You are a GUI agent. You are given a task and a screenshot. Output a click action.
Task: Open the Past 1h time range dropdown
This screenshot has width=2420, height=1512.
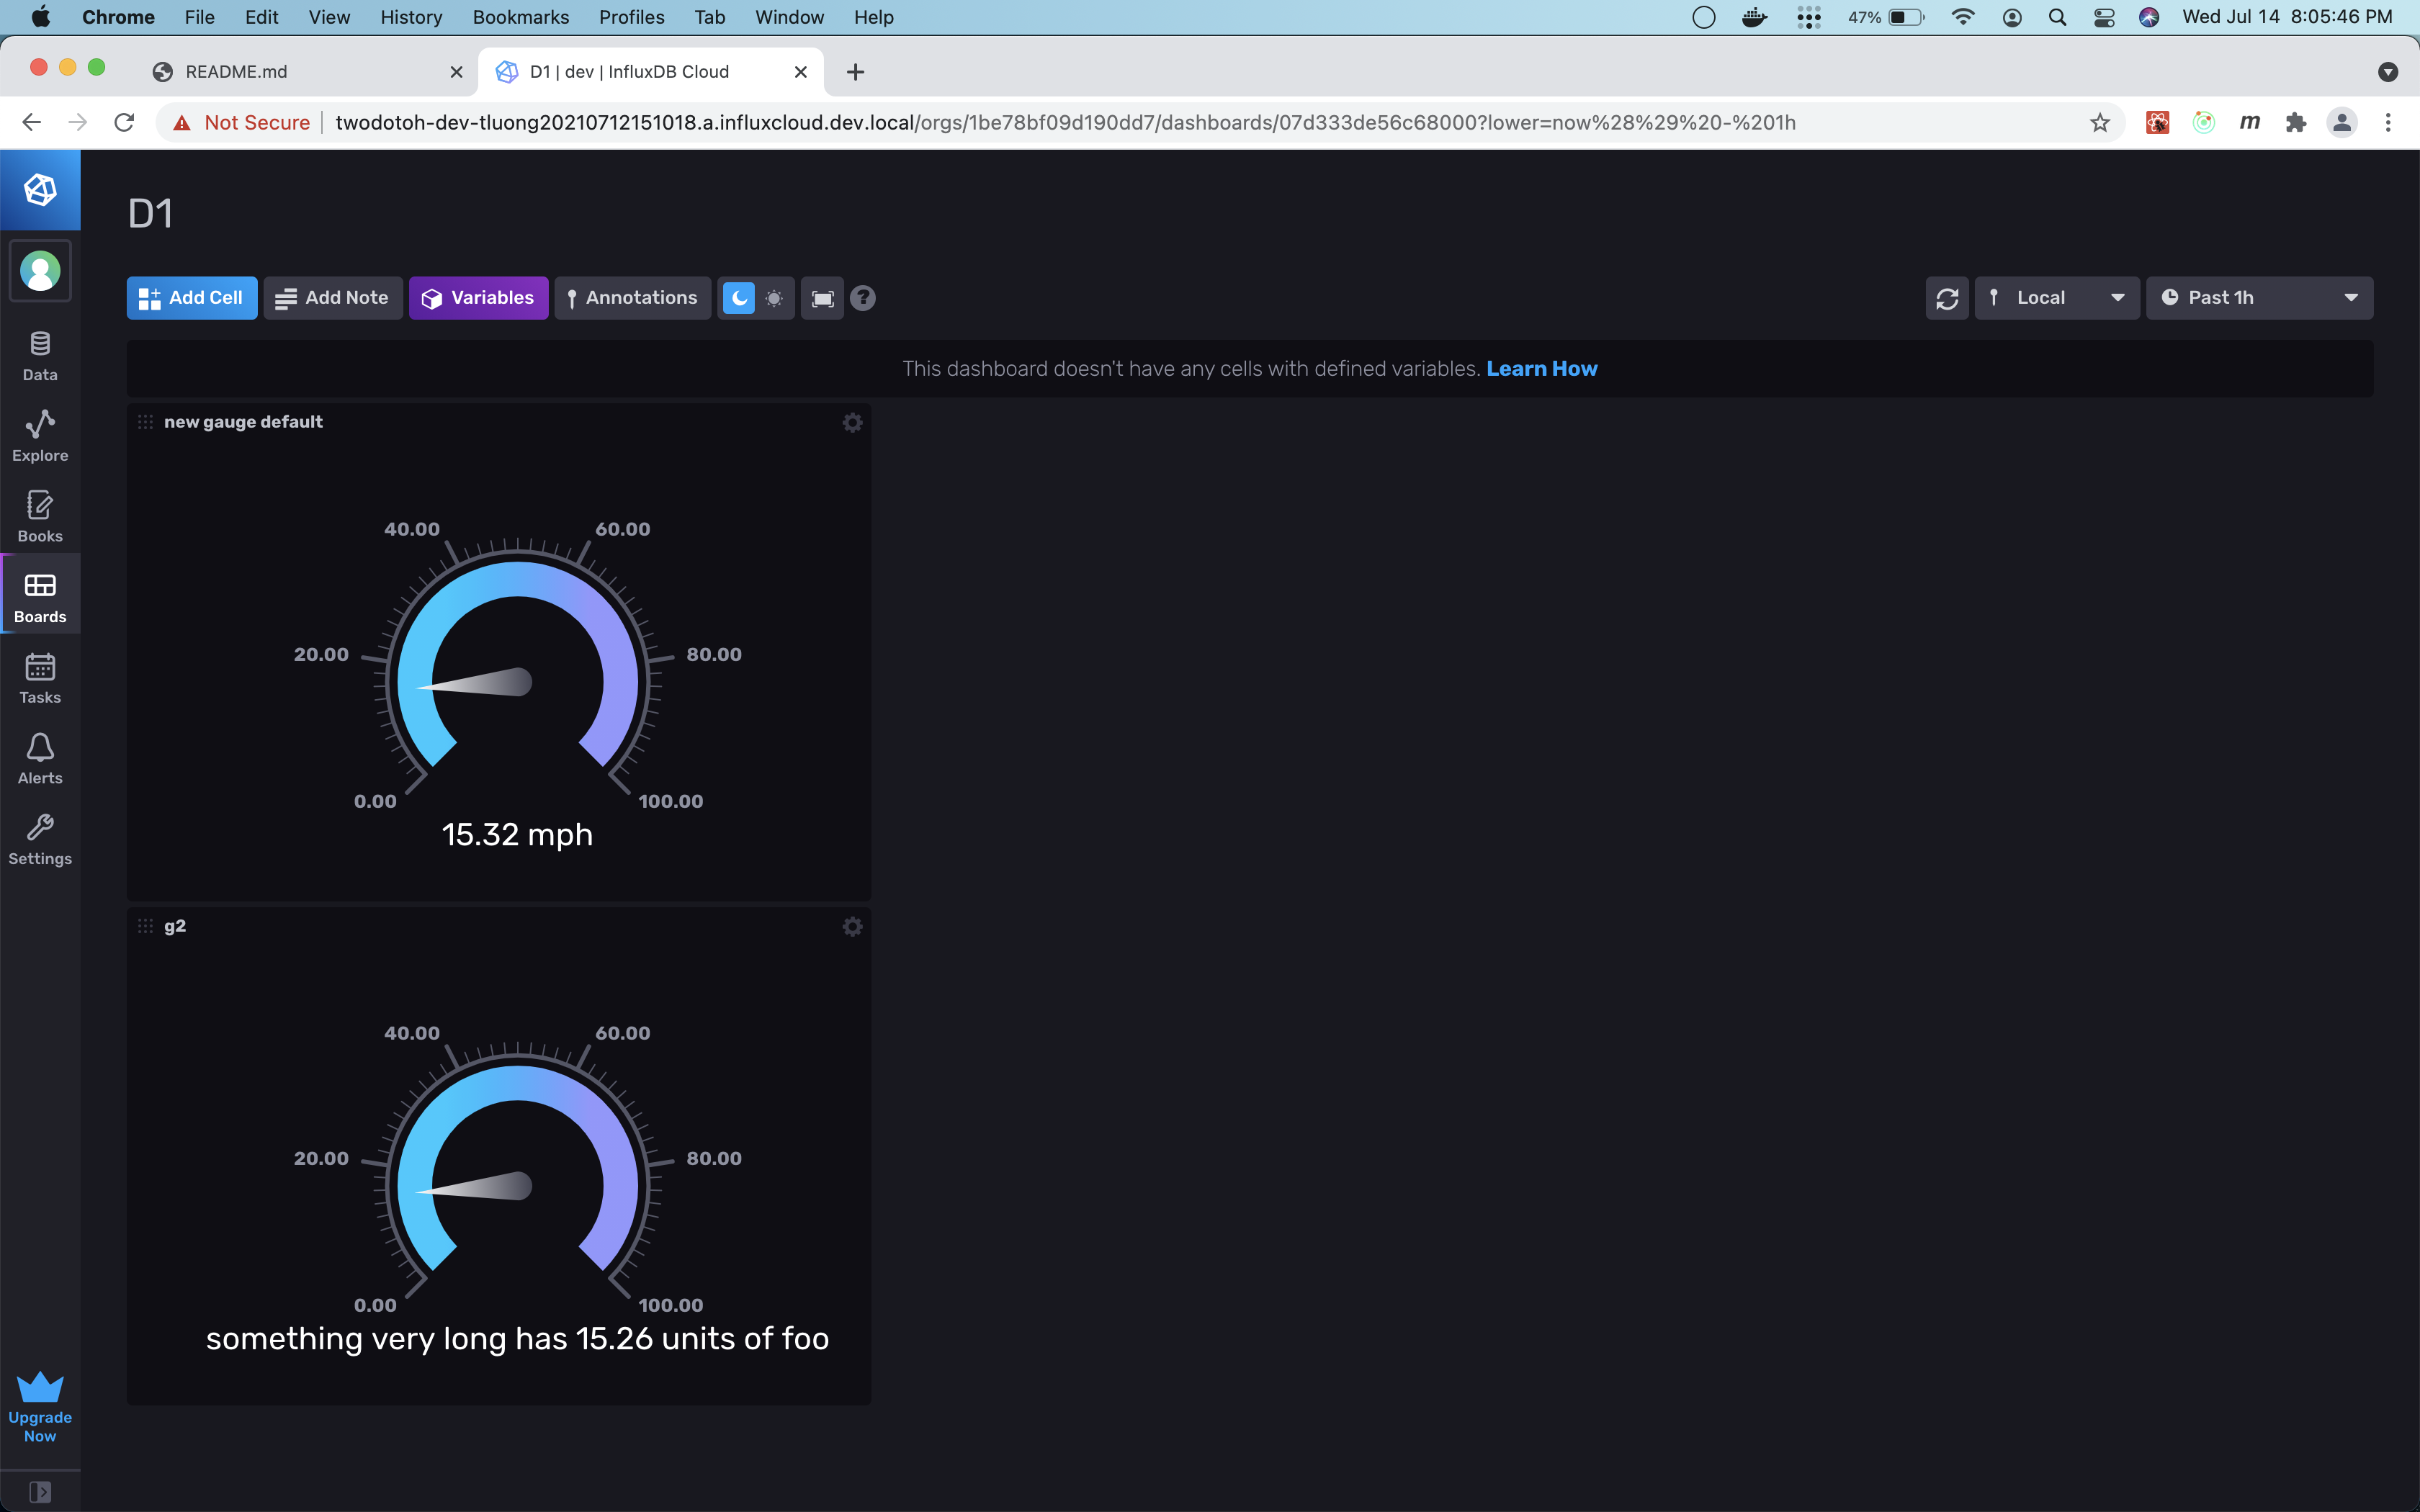pyautogui.click(x=2259, y=298)
